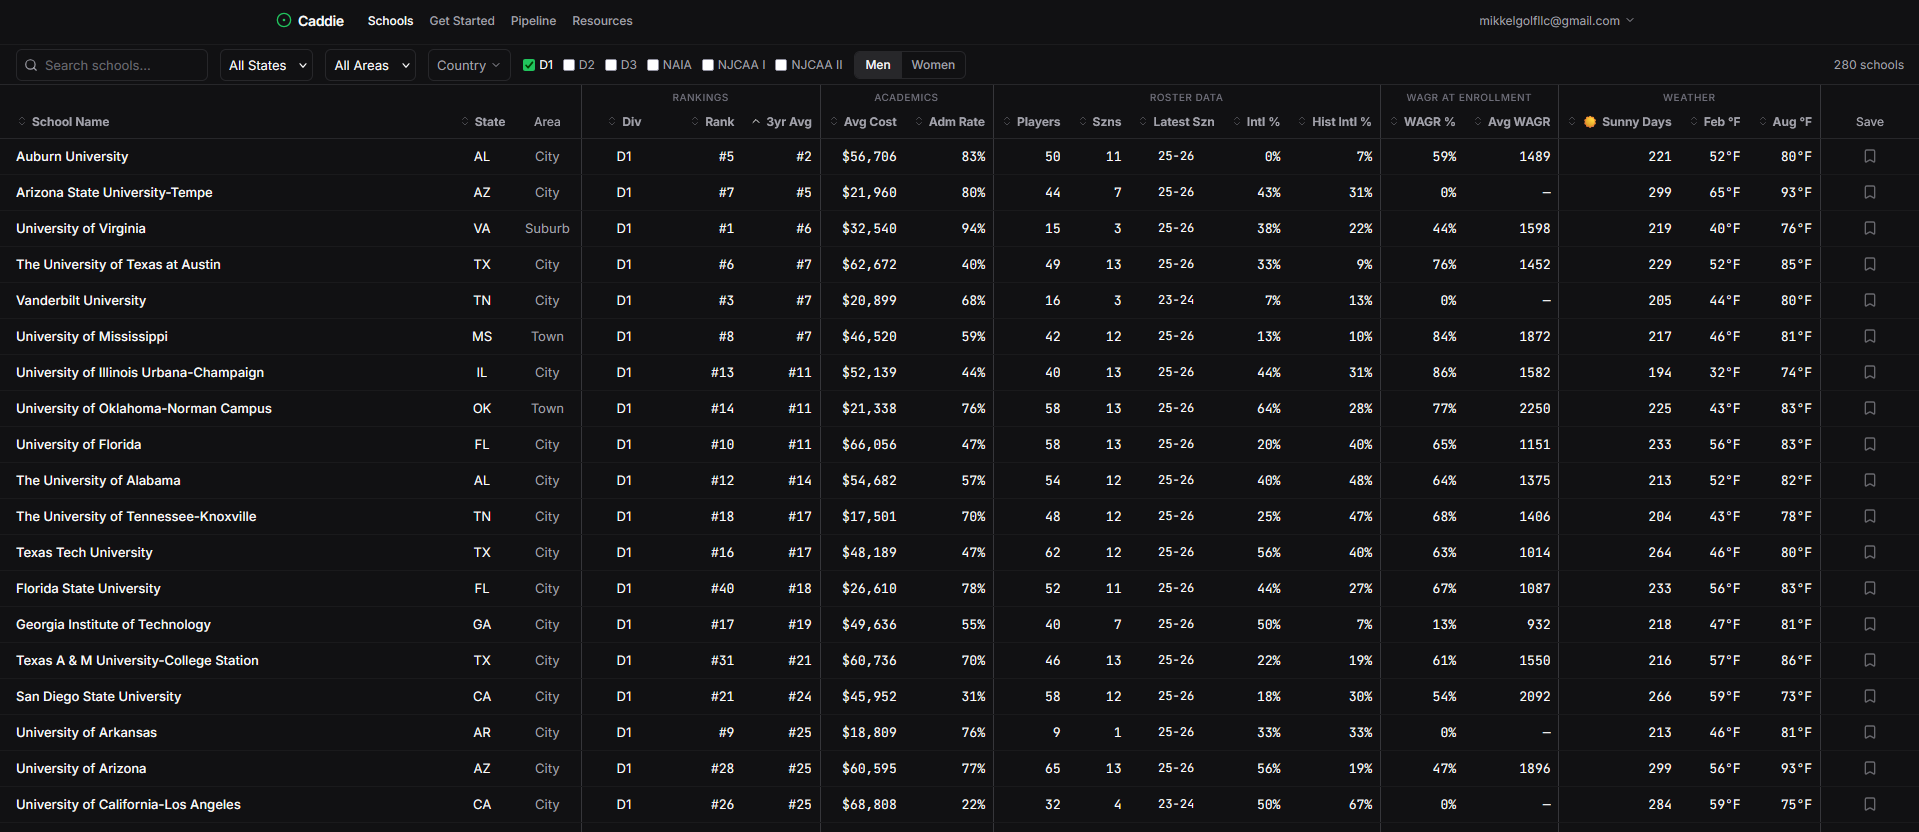Open the Resources menu item
1919x832 pixels.
coord(602,21)
